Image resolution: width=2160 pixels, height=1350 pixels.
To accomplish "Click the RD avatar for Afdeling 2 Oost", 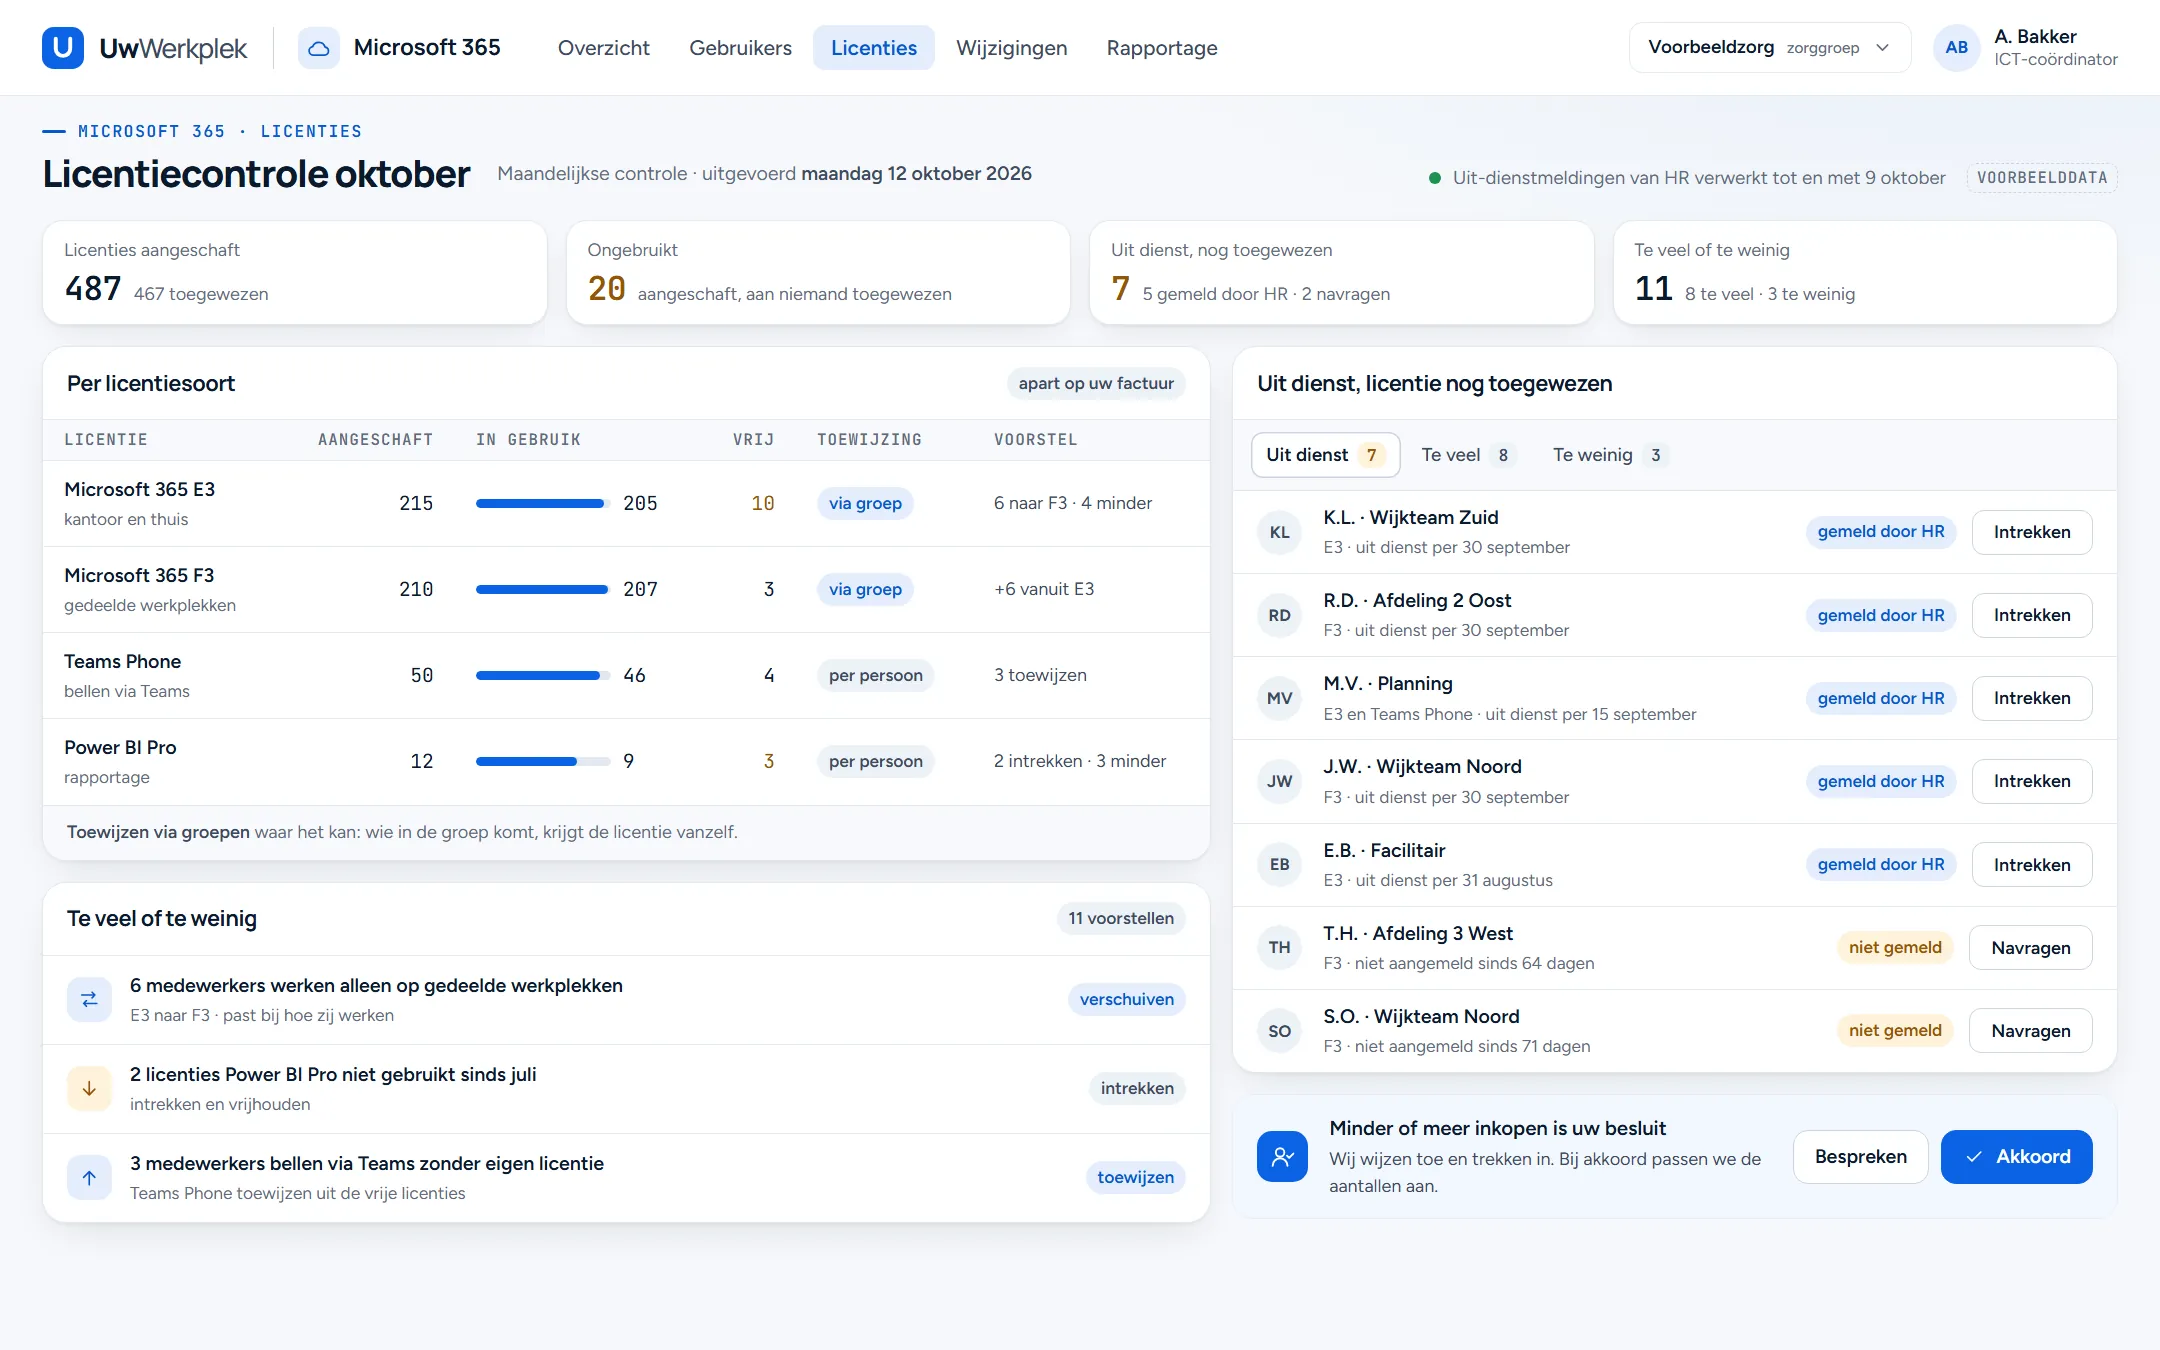I will (x=1280, y=615).
